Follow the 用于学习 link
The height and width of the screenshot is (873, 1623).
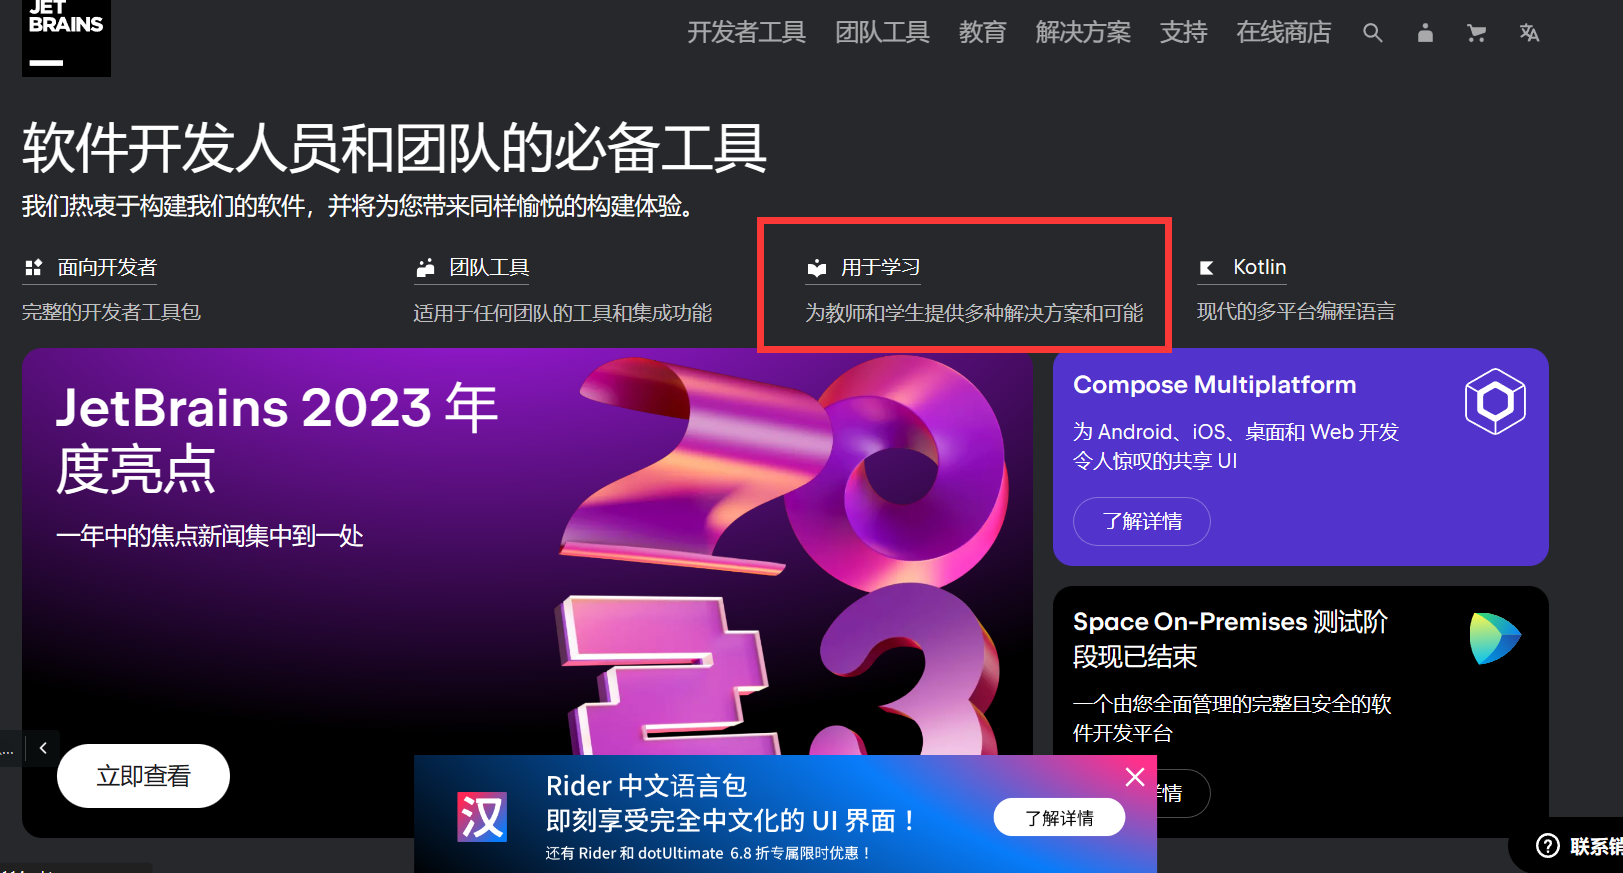coord(880,267)
